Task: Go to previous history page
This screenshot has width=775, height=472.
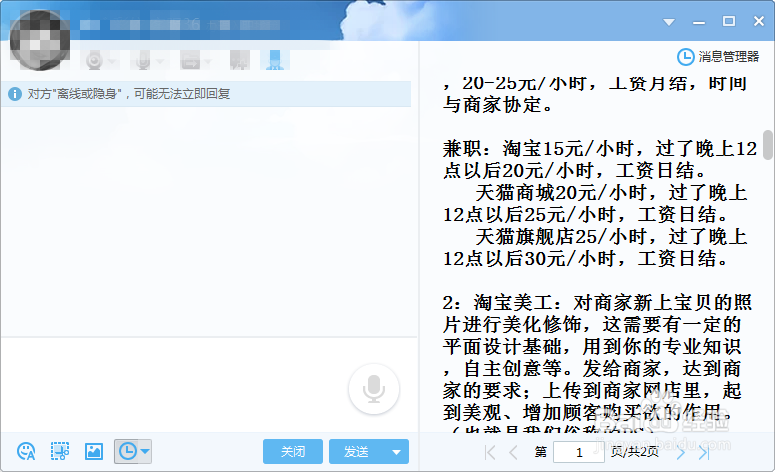Action: [514, 452]
